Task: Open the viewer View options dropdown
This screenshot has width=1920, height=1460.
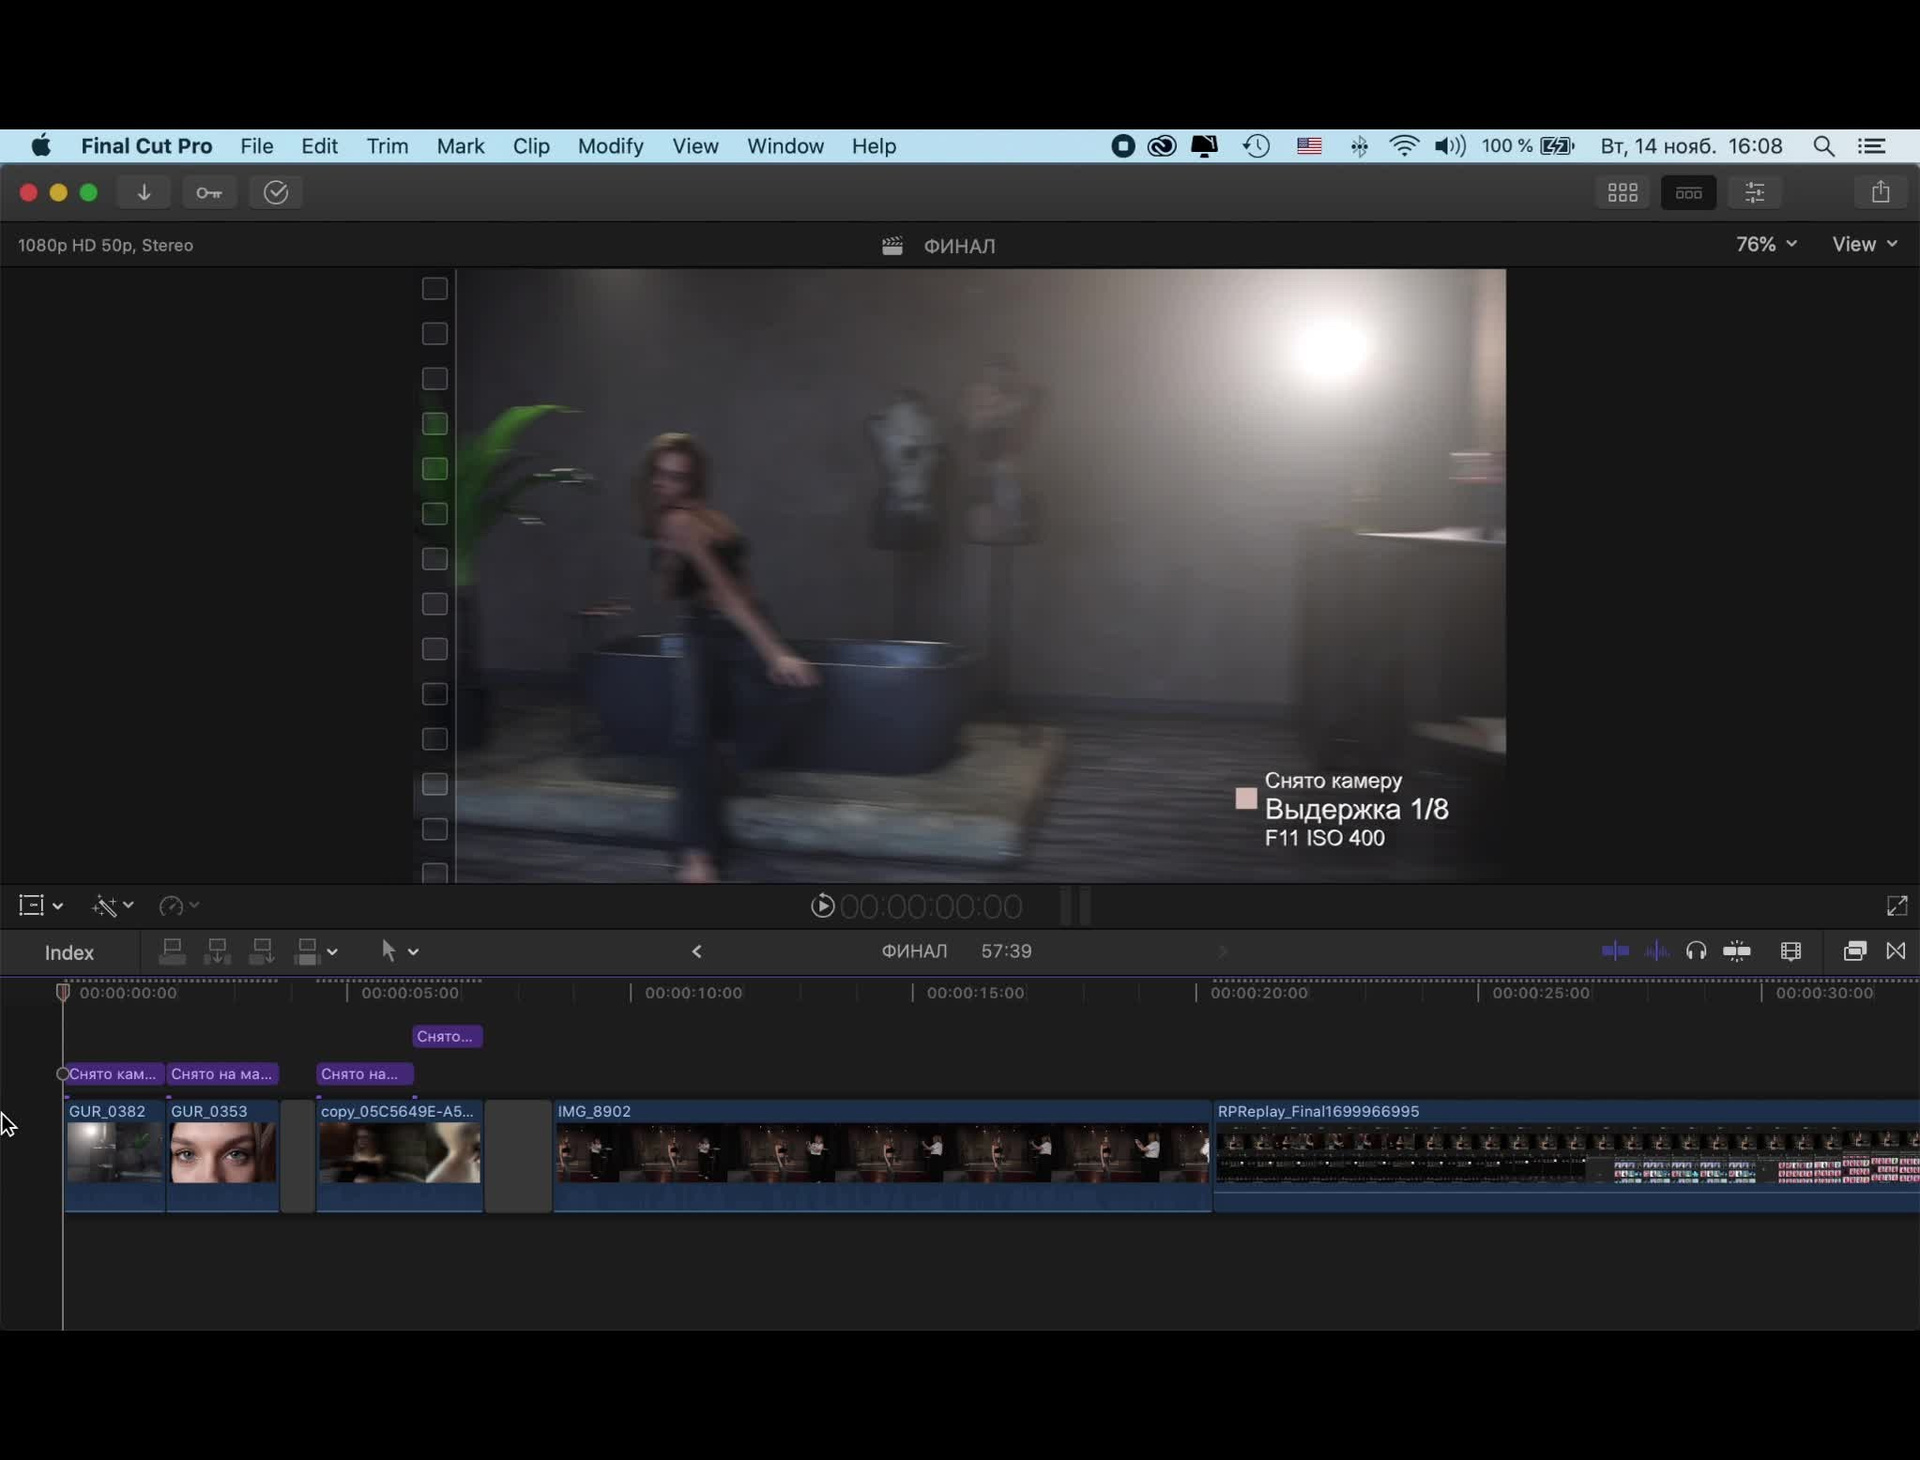Action: click(x=1864, y=244)
